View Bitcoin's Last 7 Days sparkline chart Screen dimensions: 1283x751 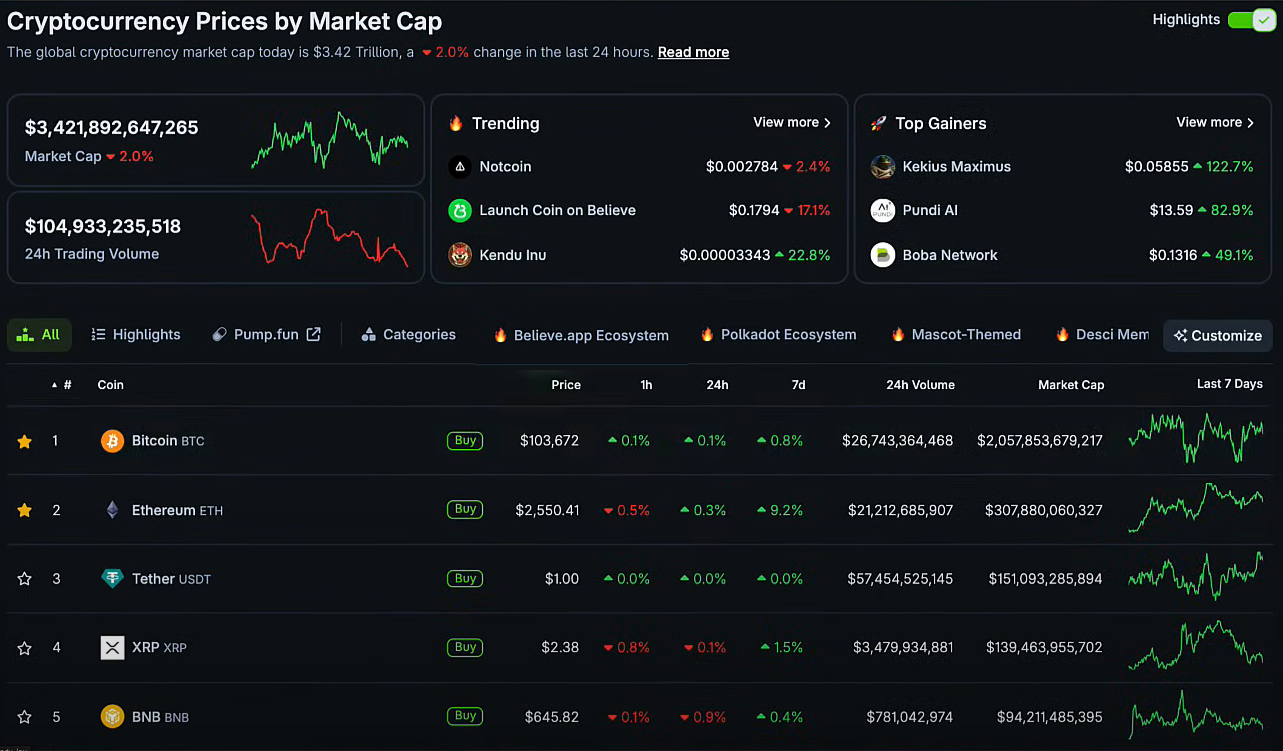1196,439
